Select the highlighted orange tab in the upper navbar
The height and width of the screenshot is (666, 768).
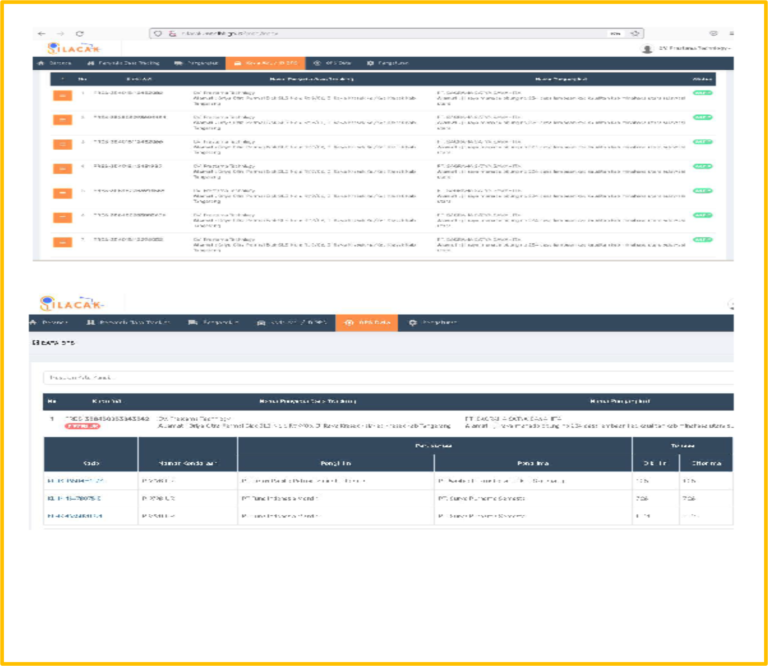(262, 63)
